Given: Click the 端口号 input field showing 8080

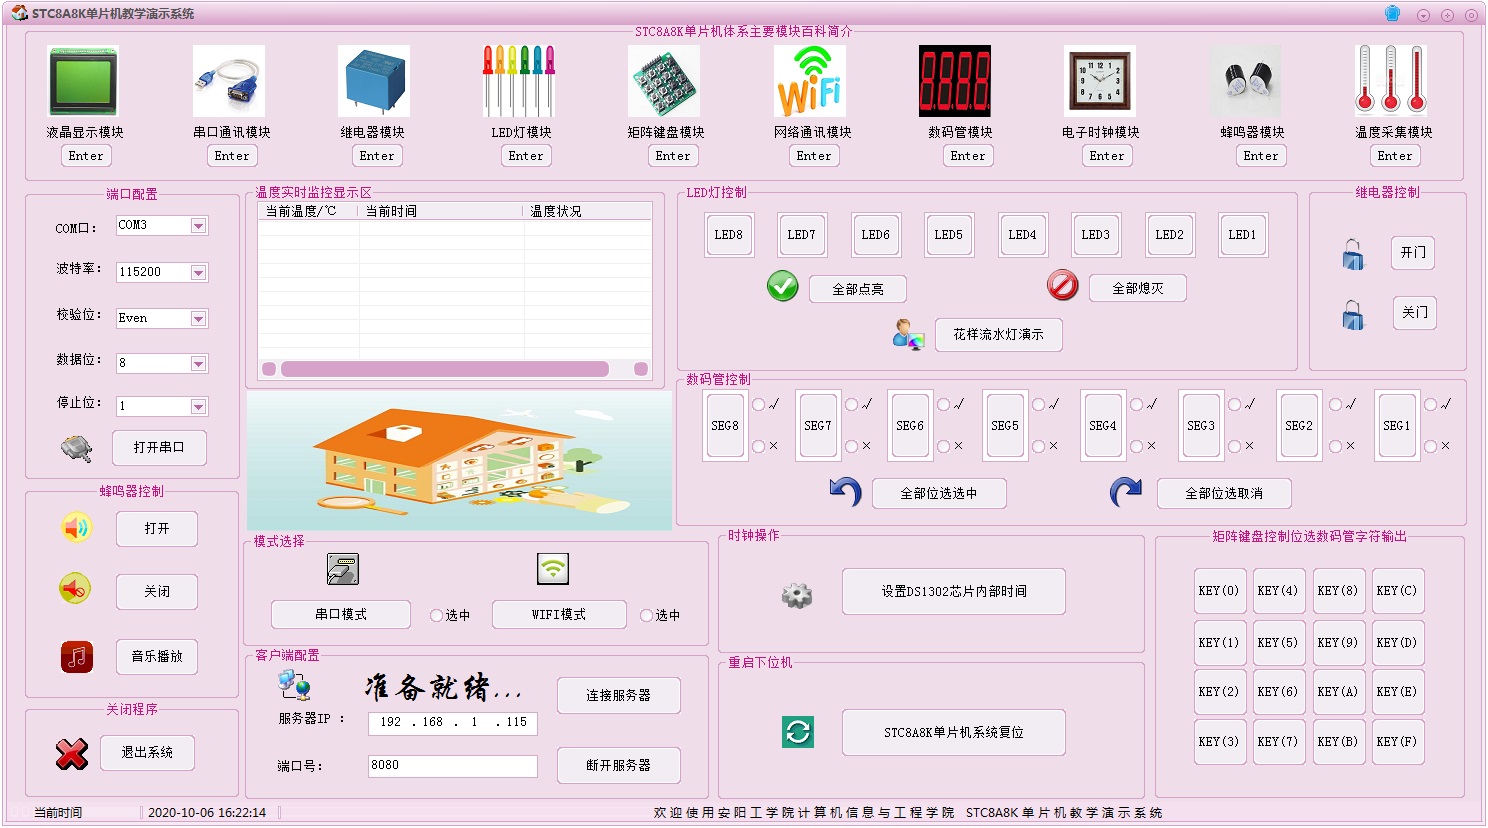Looking at the screenshot, I should tap(453, 766).
